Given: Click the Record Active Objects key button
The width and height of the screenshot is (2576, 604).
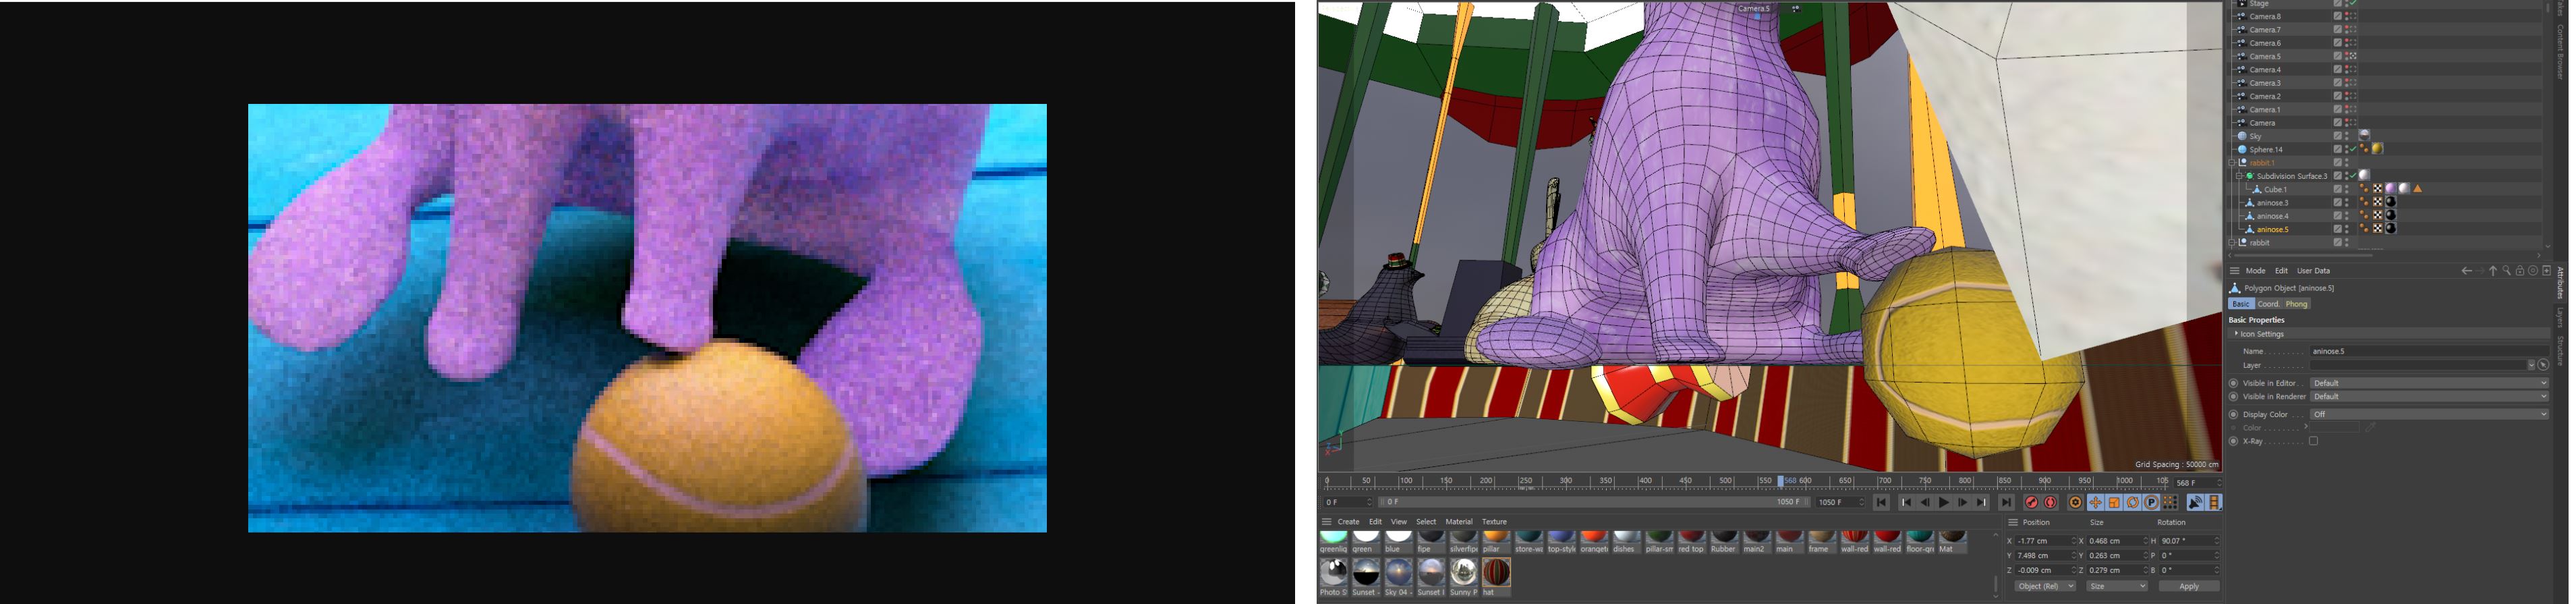Looking at the screenshot, I should [x=2031, y=503].
